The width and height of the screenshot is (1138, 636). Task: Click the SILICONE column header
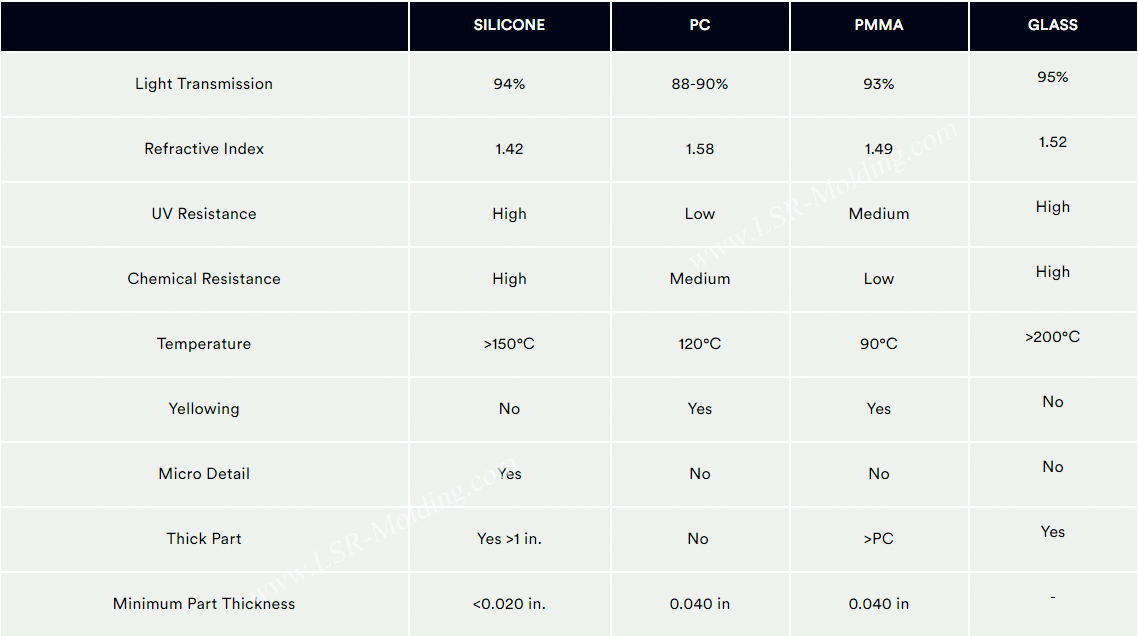509,25
